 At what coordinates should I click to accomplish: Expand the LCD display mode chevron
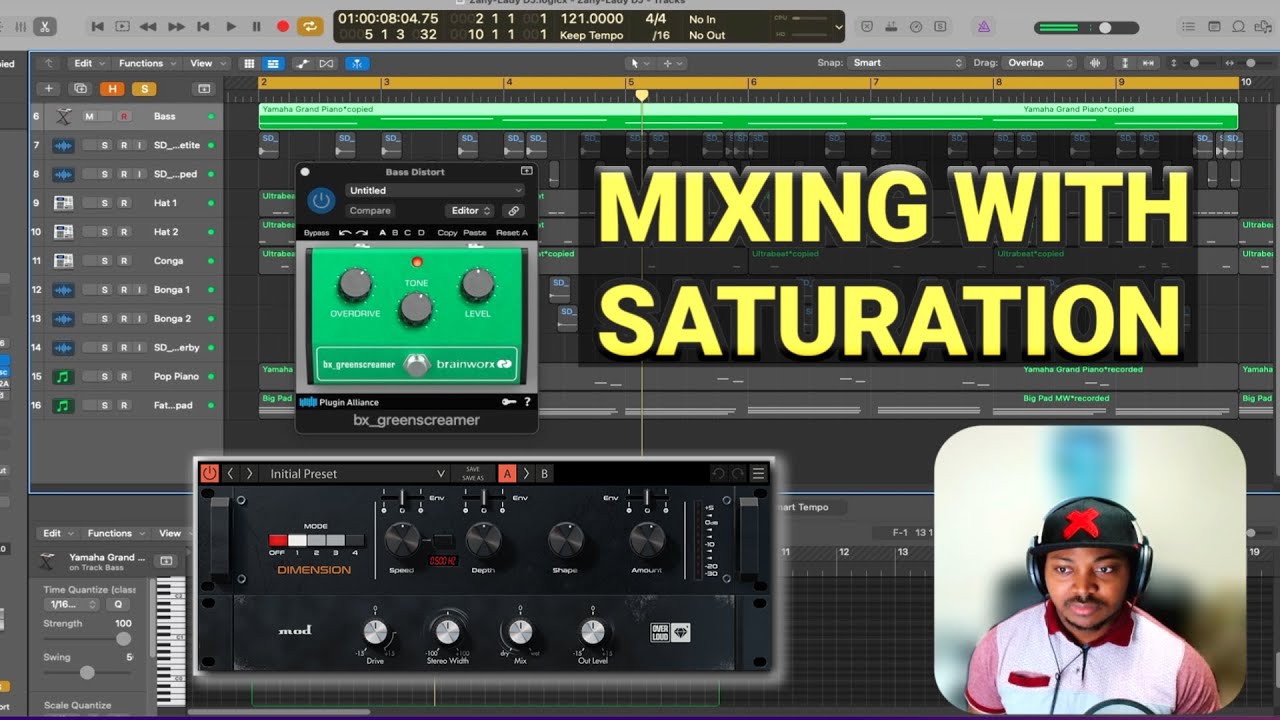tap(838, 27)
